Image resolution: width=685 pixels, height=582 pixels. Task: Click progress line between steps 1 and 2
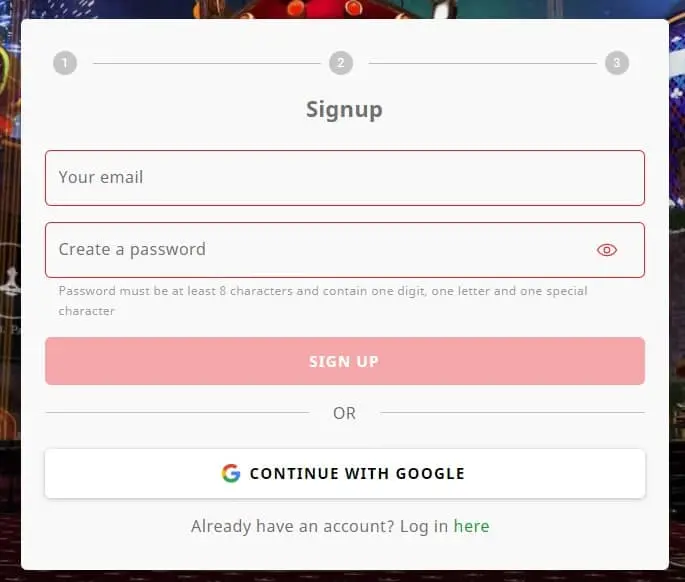(206, 64)
